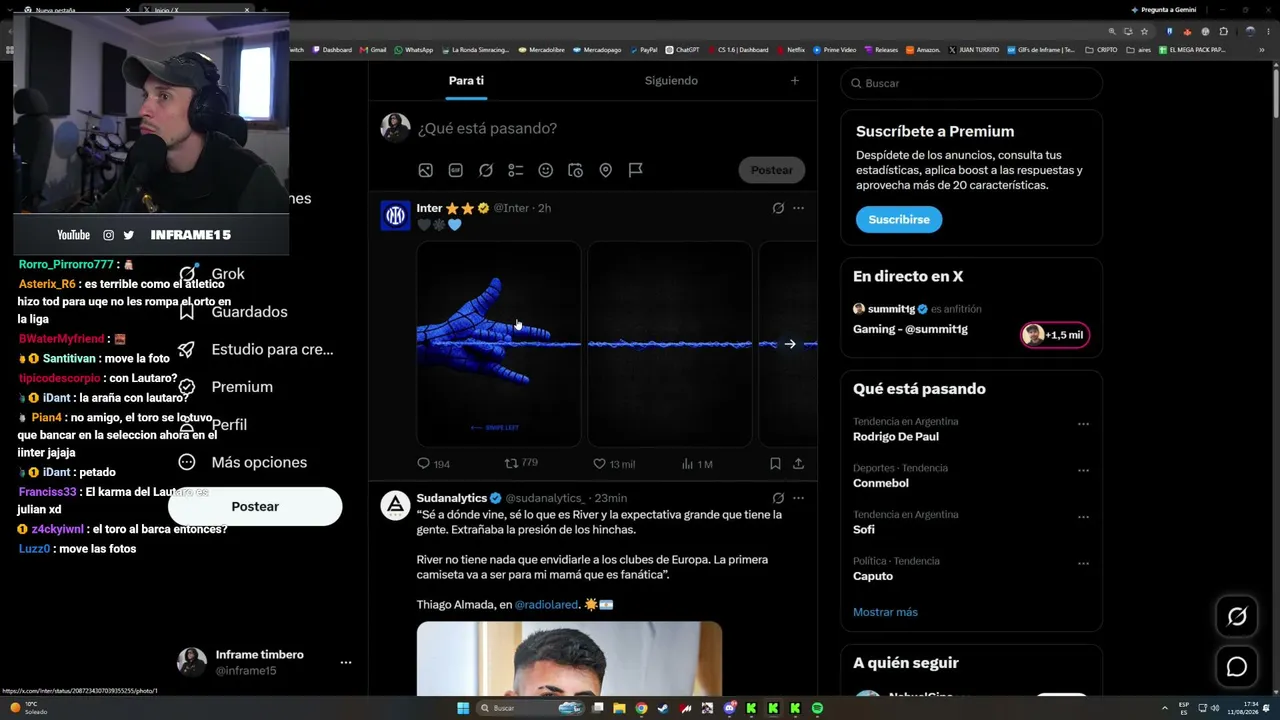The height and width of the screenshot is (720, 1280).
Task: Add an image to the new post
Action: pyautogui.click(x=426, y=170)
